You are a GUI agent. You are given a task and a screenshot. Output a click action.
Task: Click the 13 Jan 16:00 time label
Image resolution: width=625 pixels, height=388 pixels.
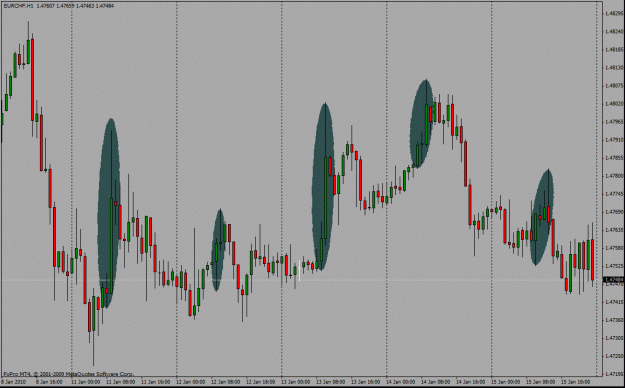(366, 382)
